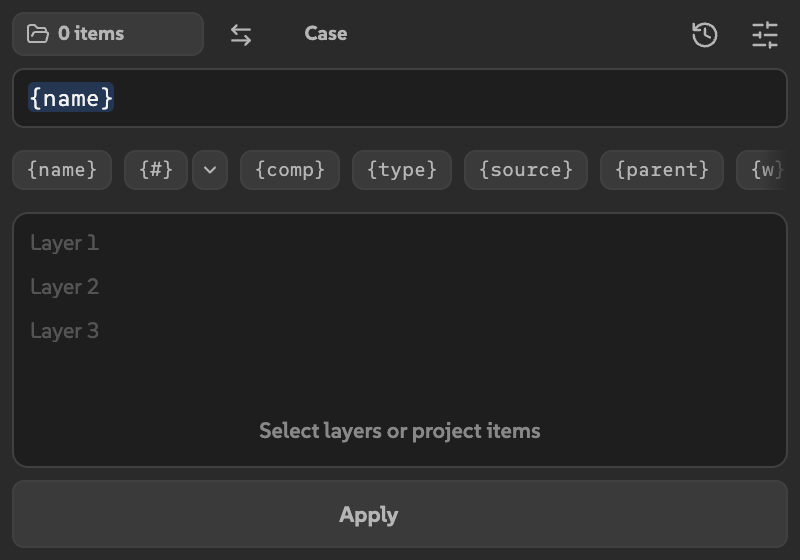Image resolution: width=800 pixels, height=560 pixels.
Task: Expand the dropdown arrow next to {#}
Action: (x=210, y=170)
